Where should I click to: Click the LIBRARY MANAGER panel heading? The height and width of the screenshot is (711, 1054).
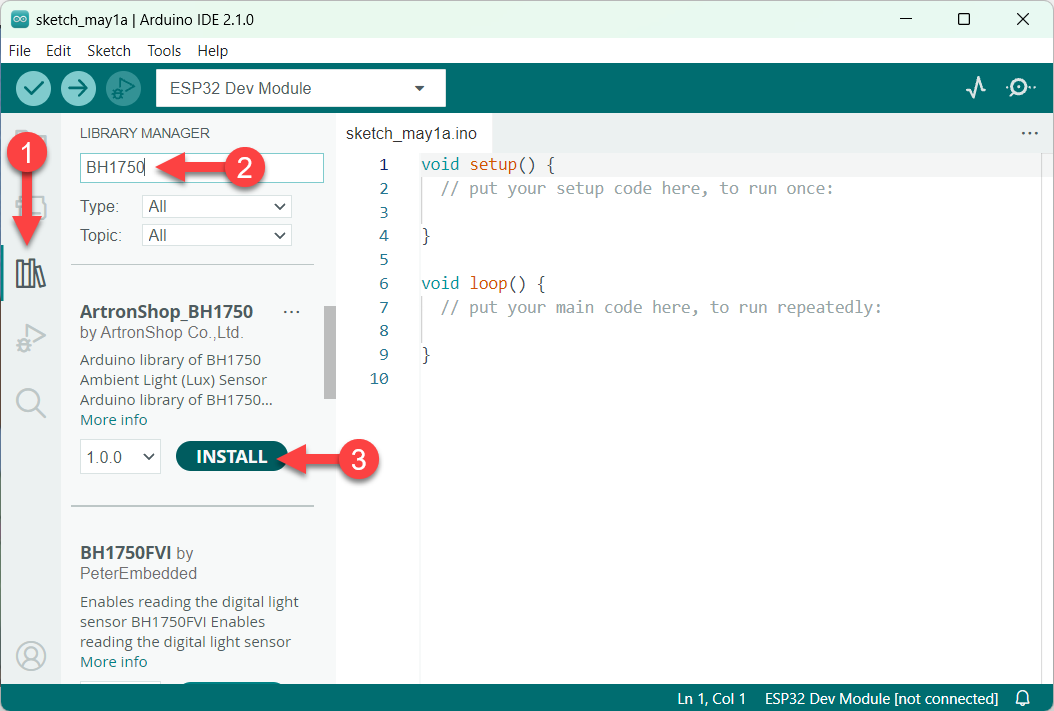pos(145,133)
